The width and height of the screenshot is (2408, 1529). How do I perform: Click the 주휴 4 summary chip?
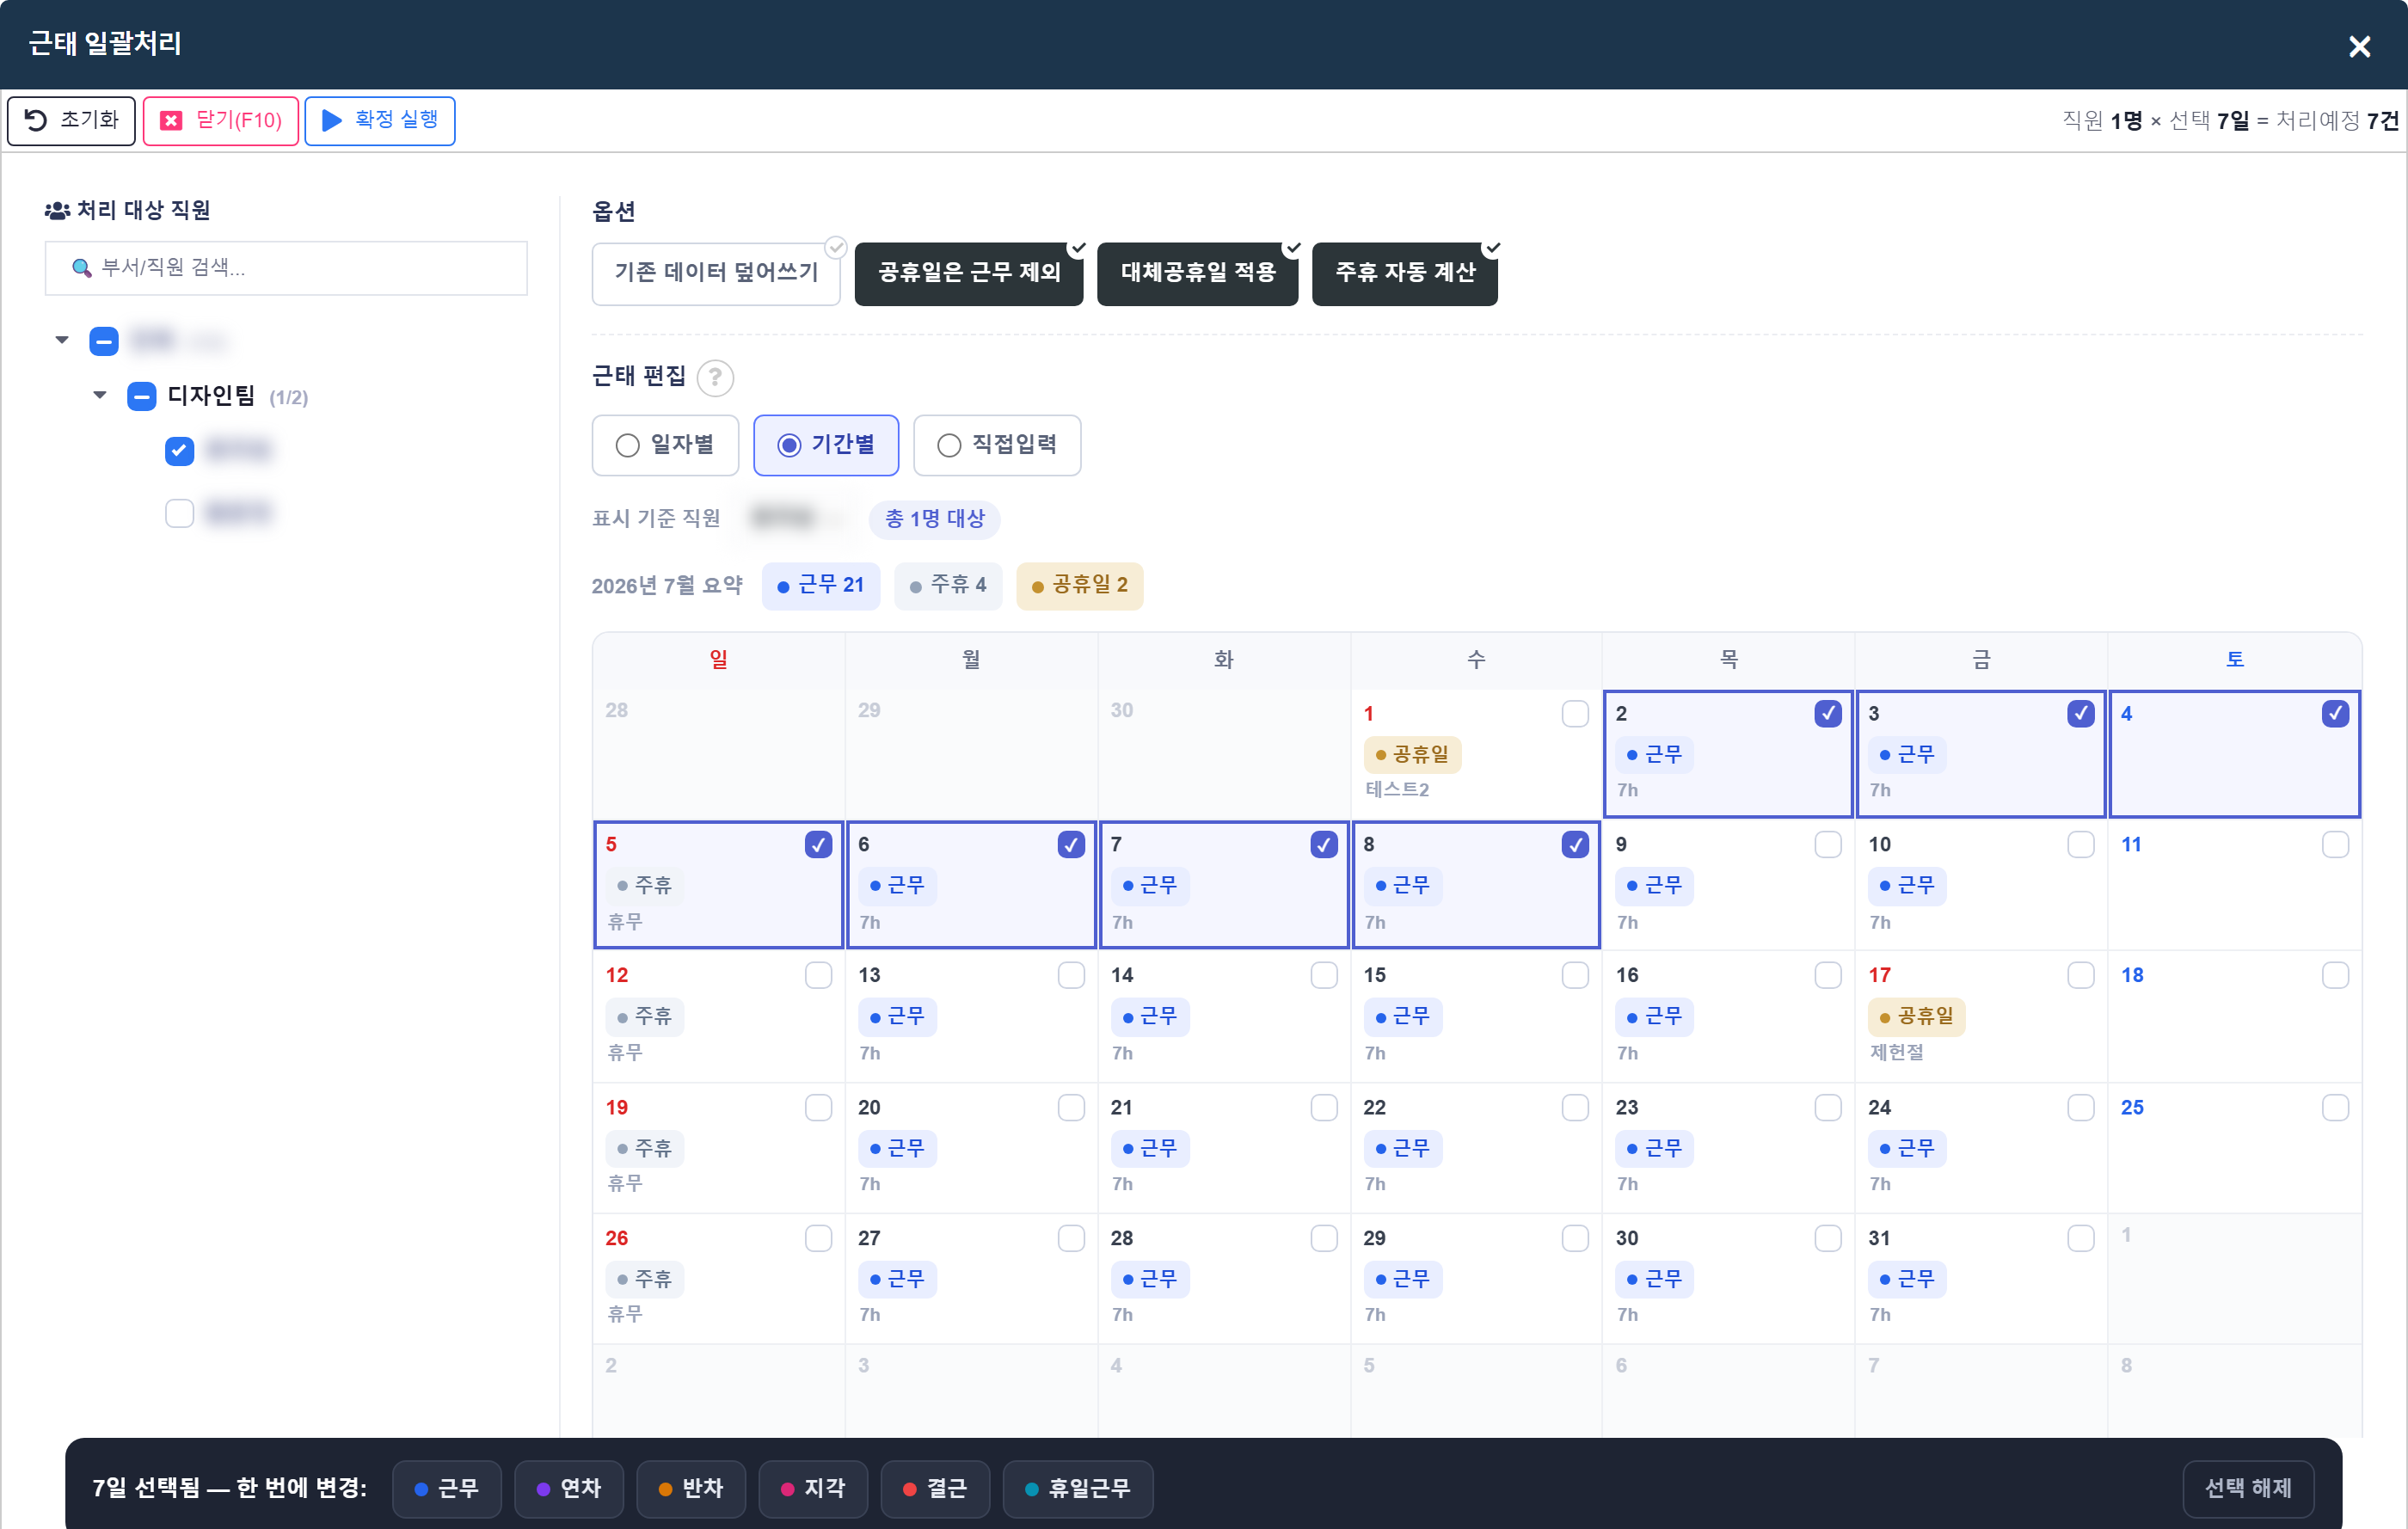(948, 585)
